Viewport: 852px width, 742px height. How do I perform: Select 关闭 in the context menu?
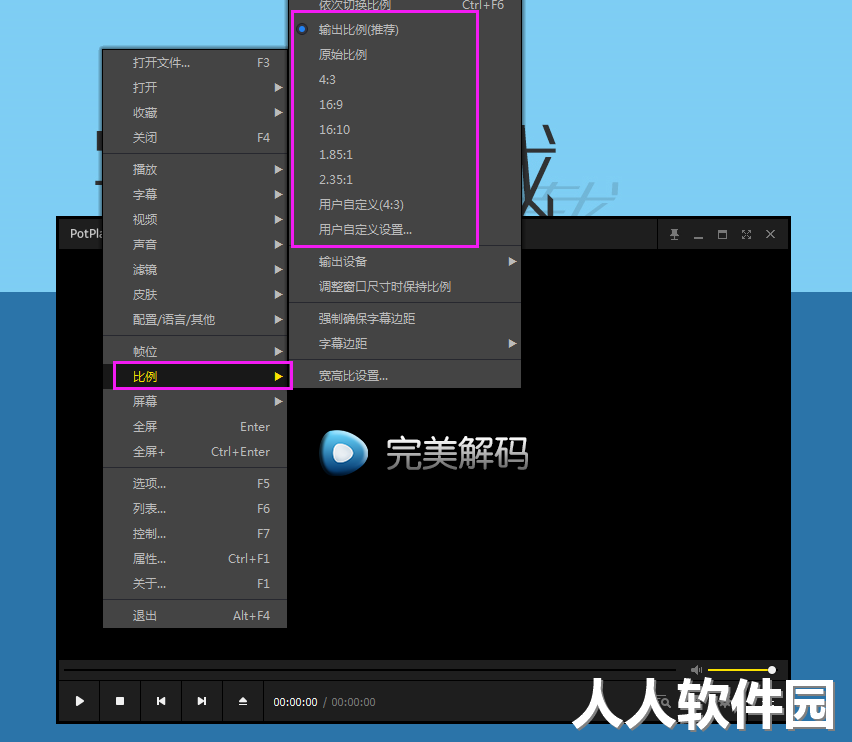195,137
